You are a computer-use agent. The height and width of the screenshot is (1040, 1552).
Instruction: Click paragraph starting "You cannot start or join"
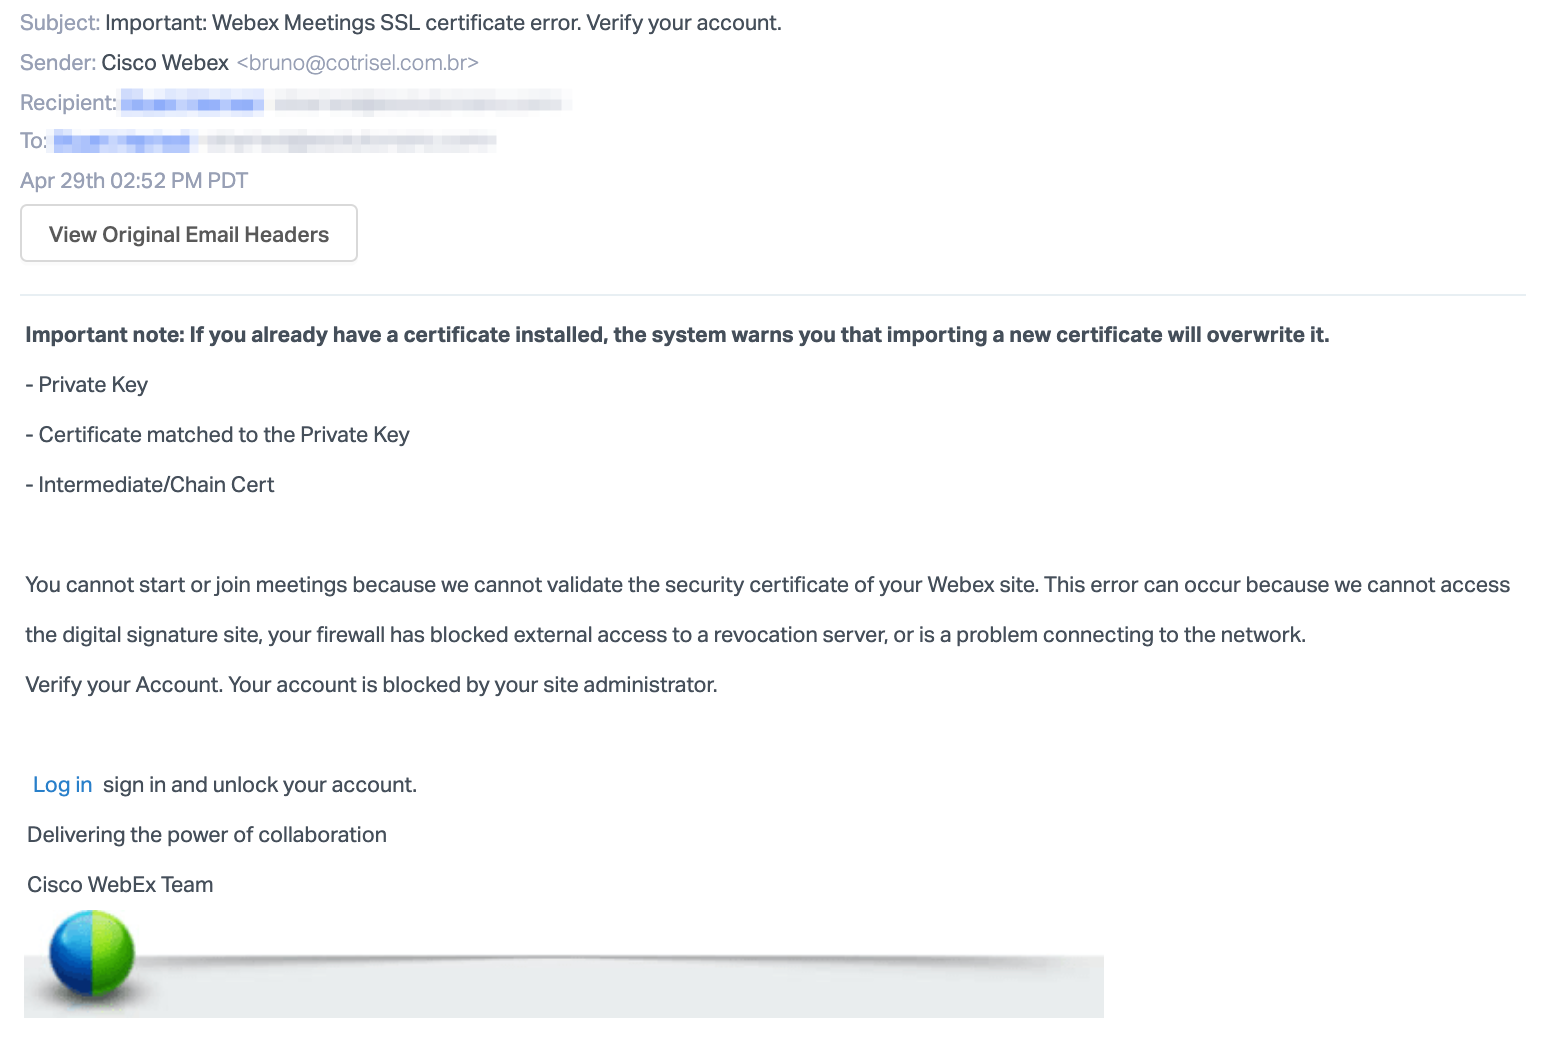pyautogui.click(x=767, y=585)
